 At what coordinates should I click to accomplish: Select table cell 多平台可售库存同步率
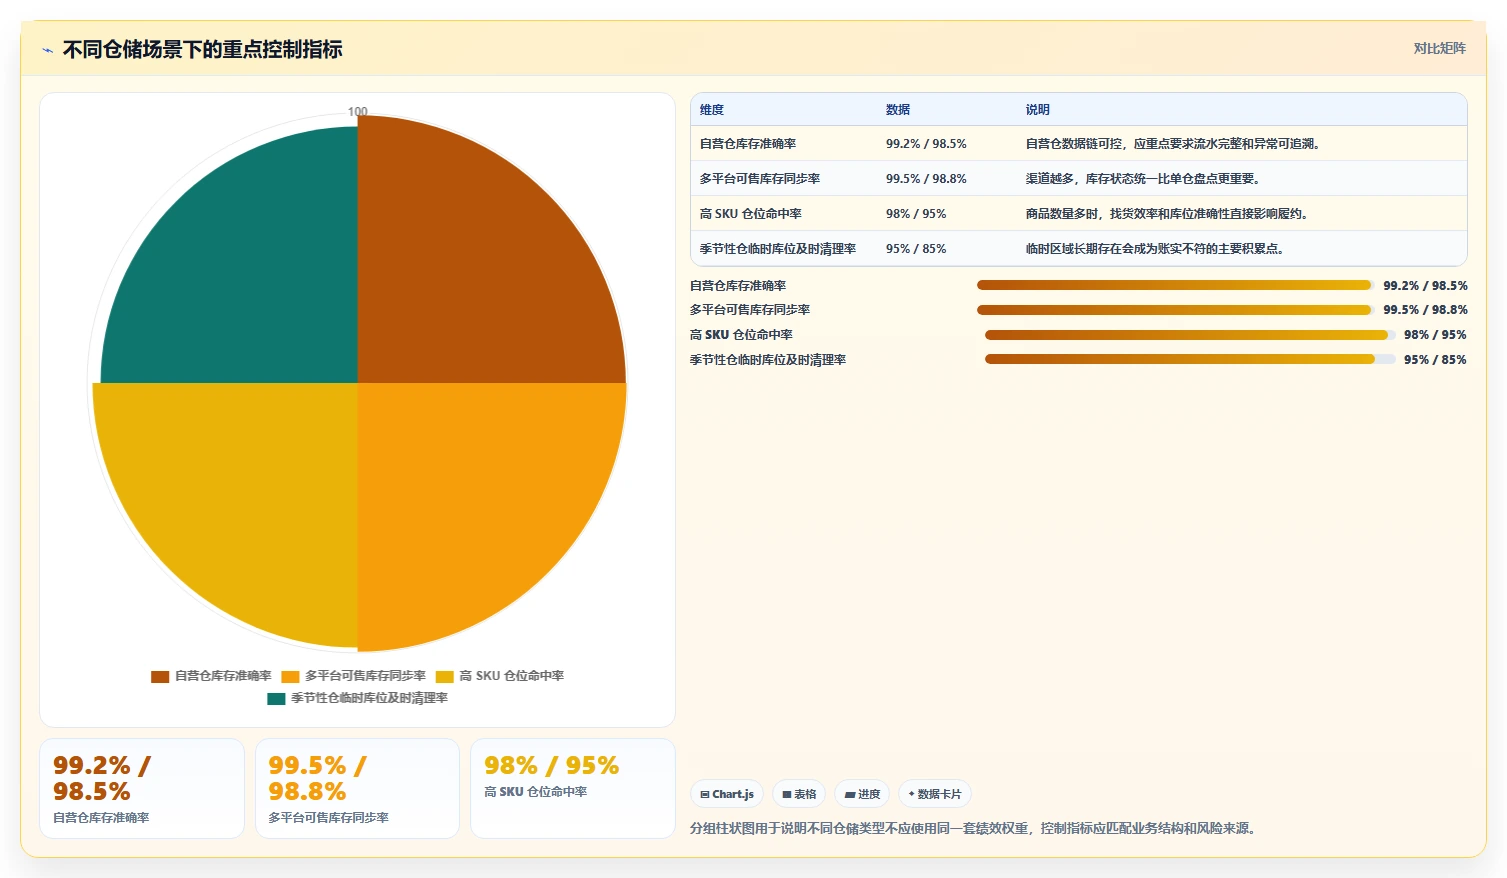tap(760, 179)
